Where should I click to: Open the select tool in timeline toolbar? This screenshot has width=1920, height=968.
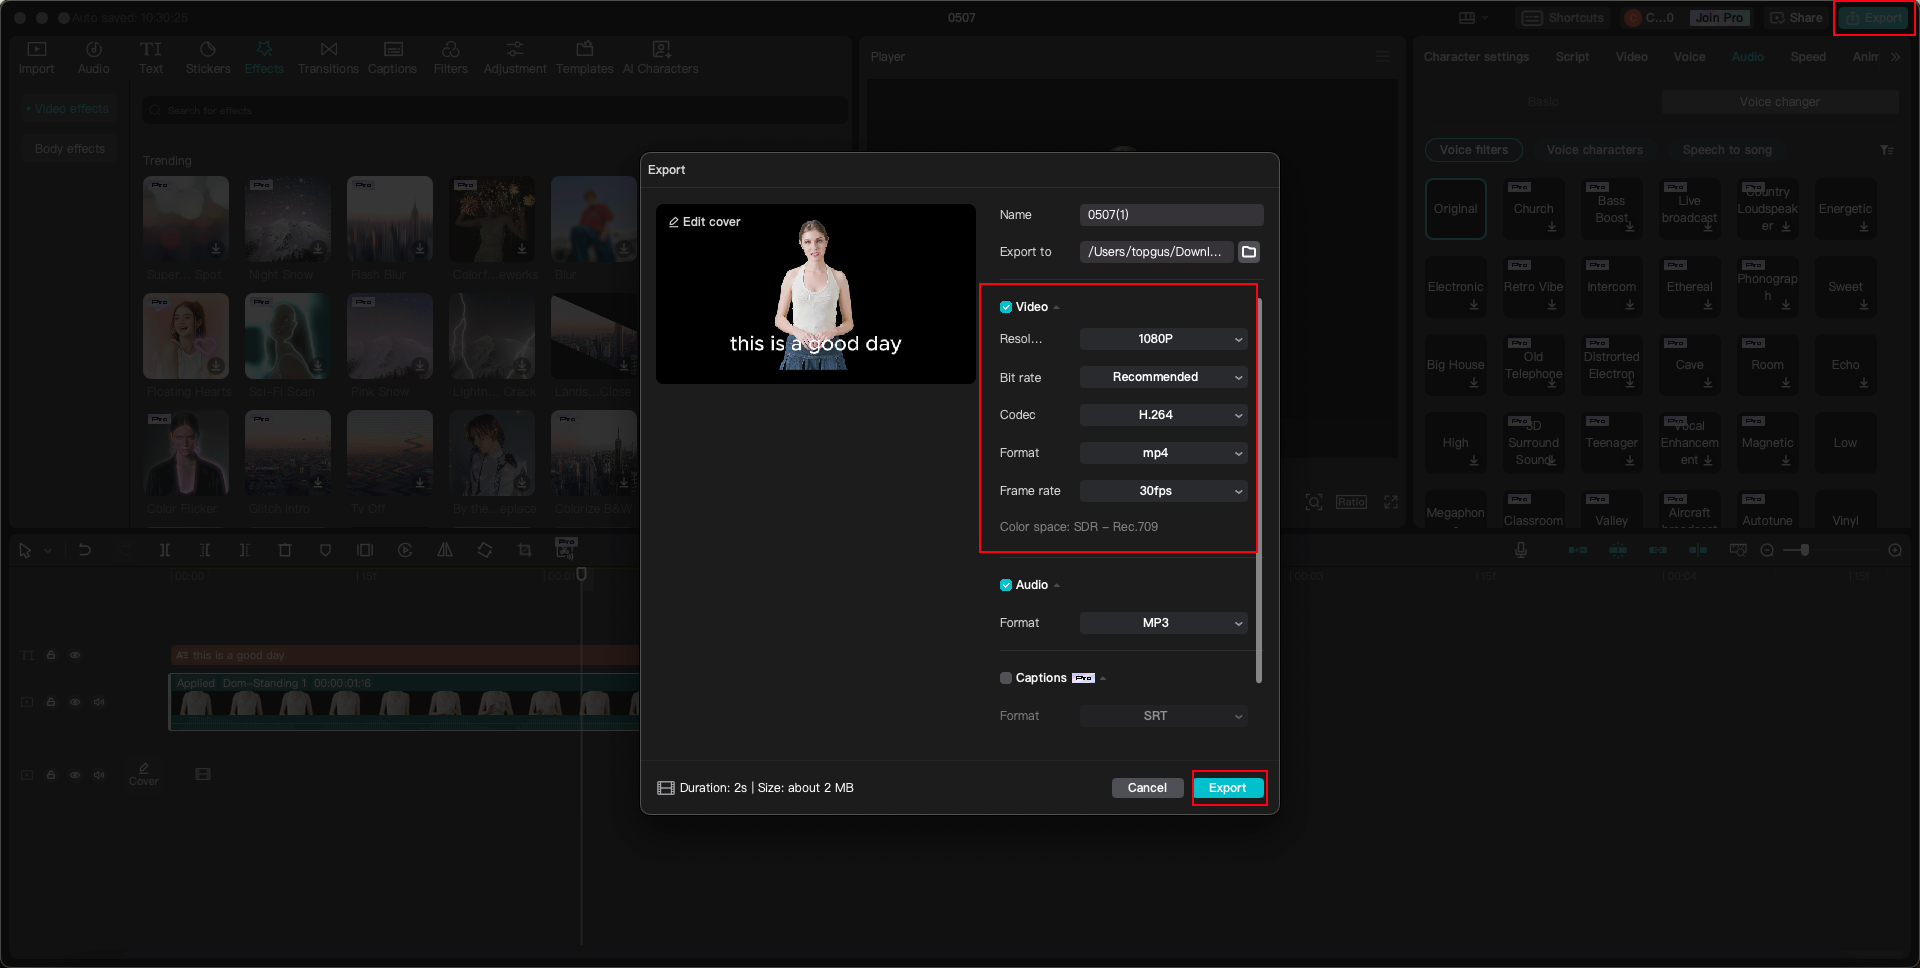[25, 550]
